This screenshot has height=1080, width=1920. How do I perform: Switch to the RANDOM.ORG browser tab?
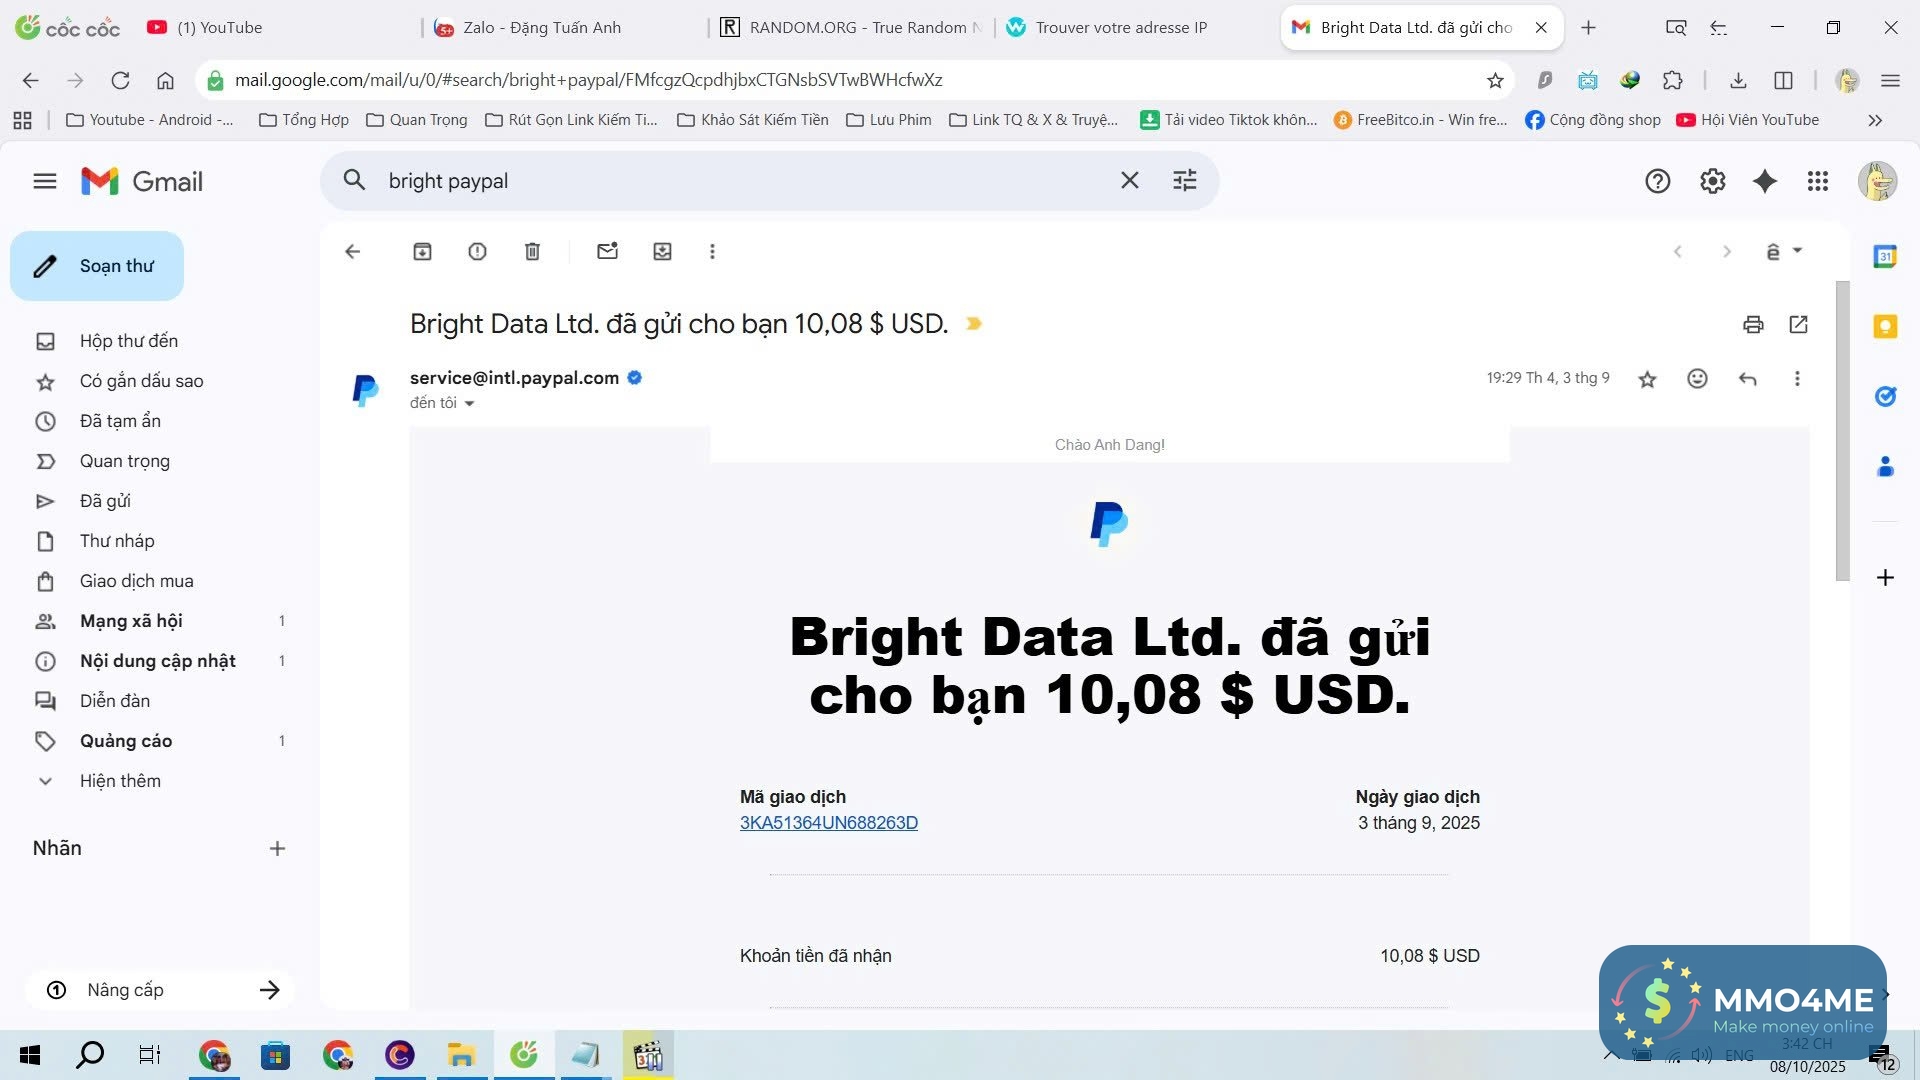850,27
